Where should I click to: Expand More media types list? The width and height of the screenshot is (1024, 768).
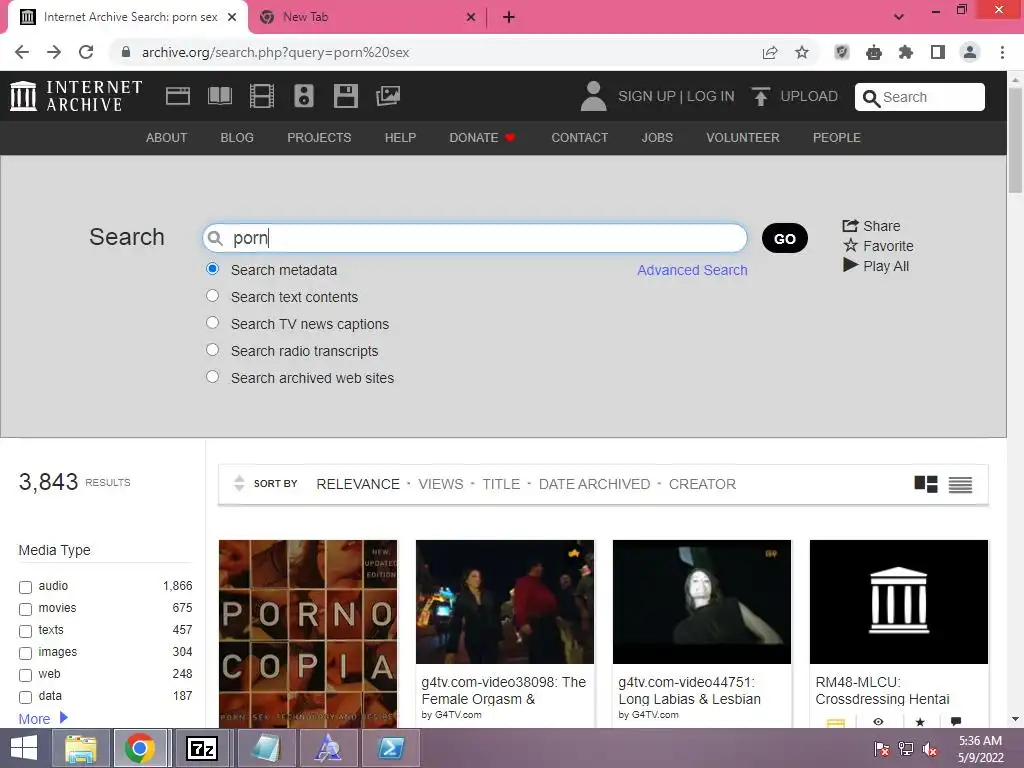[x=43, y=718]
